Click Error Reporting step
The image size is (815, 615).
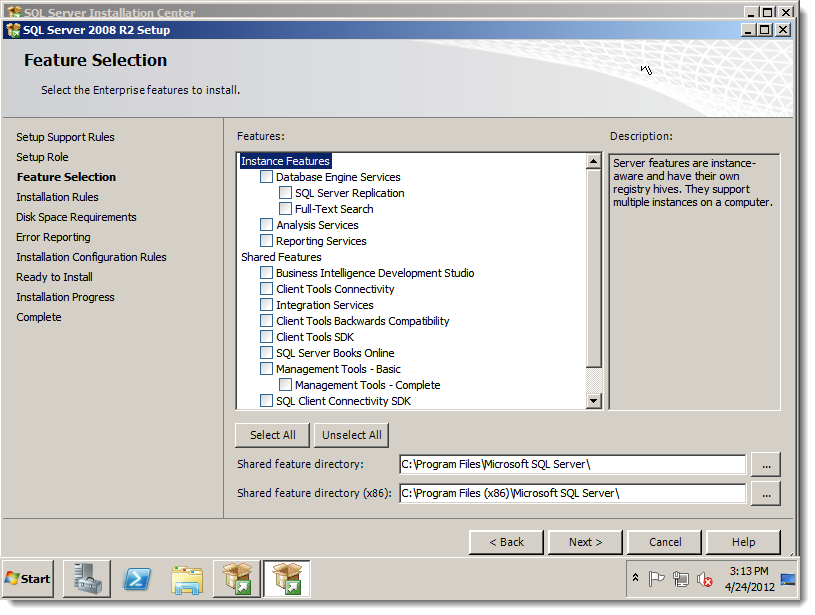(x=53, y=237)
